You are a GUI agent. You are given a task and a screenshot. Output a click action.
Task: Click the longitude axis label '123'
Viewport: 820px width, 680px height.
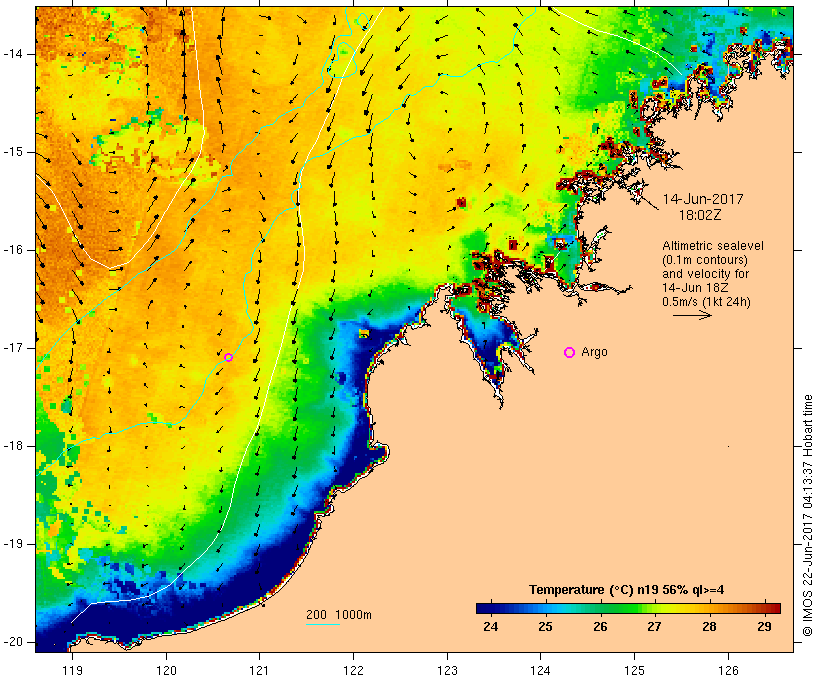(447, 671)
